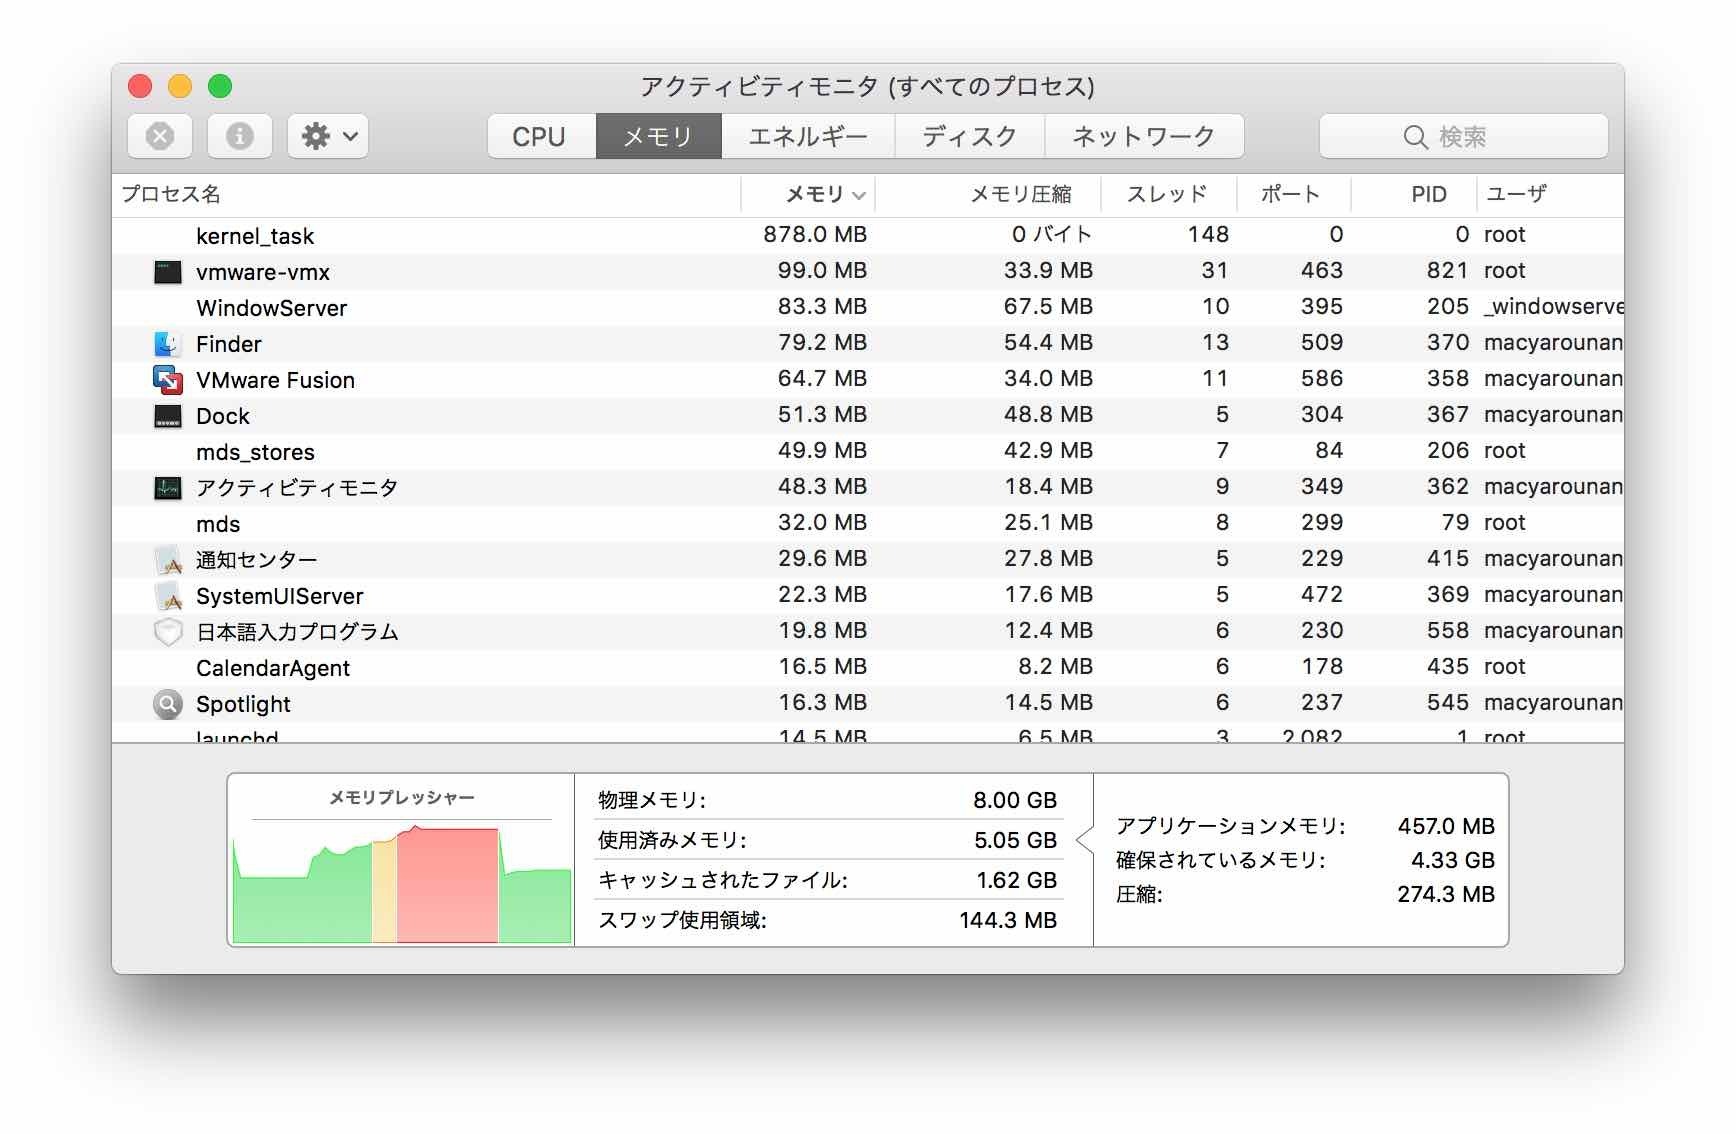1736x1134 pixels.
Task: Click the SystemUIServer process icon
Action: pos(168,595)
